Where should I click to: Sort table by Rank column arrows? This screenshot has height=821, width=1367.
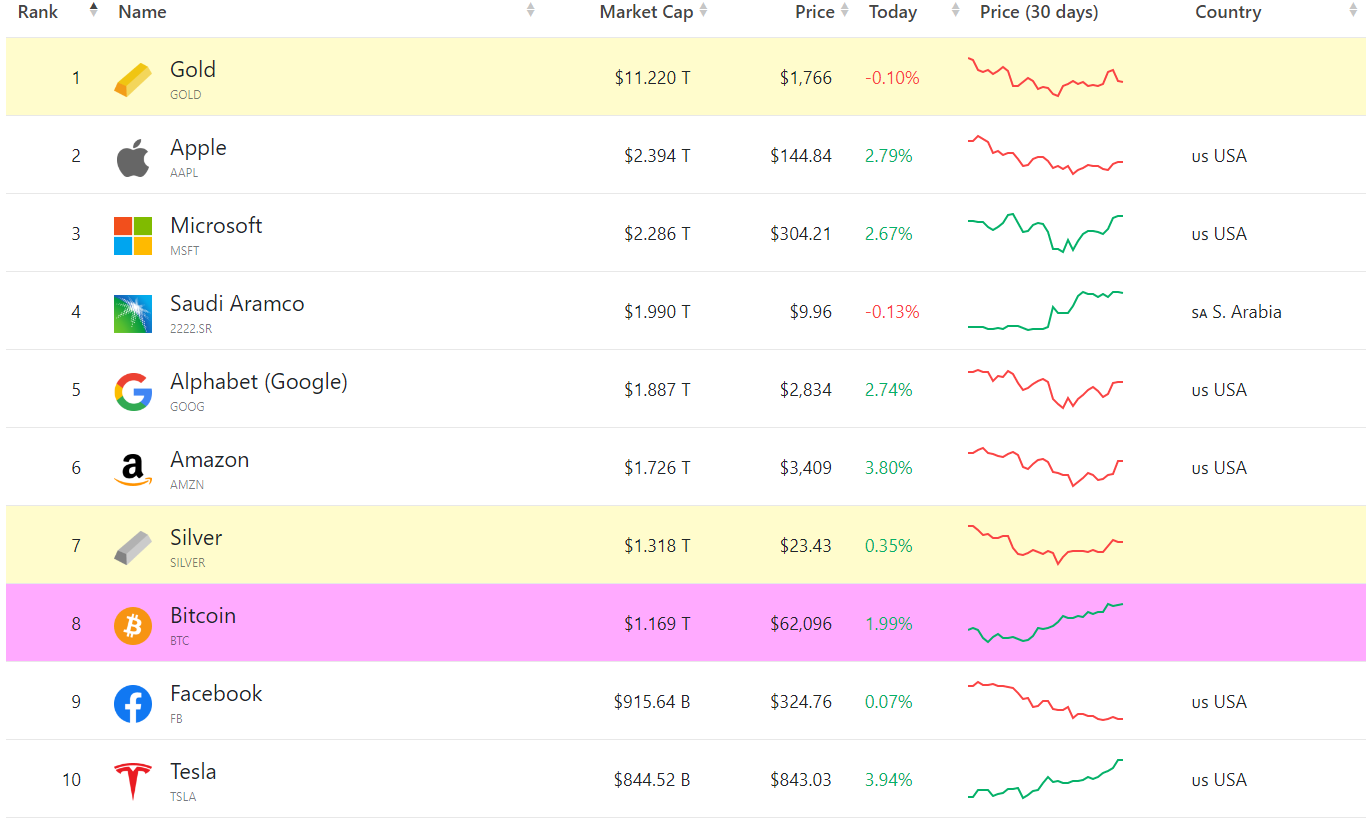pos(94,10)
